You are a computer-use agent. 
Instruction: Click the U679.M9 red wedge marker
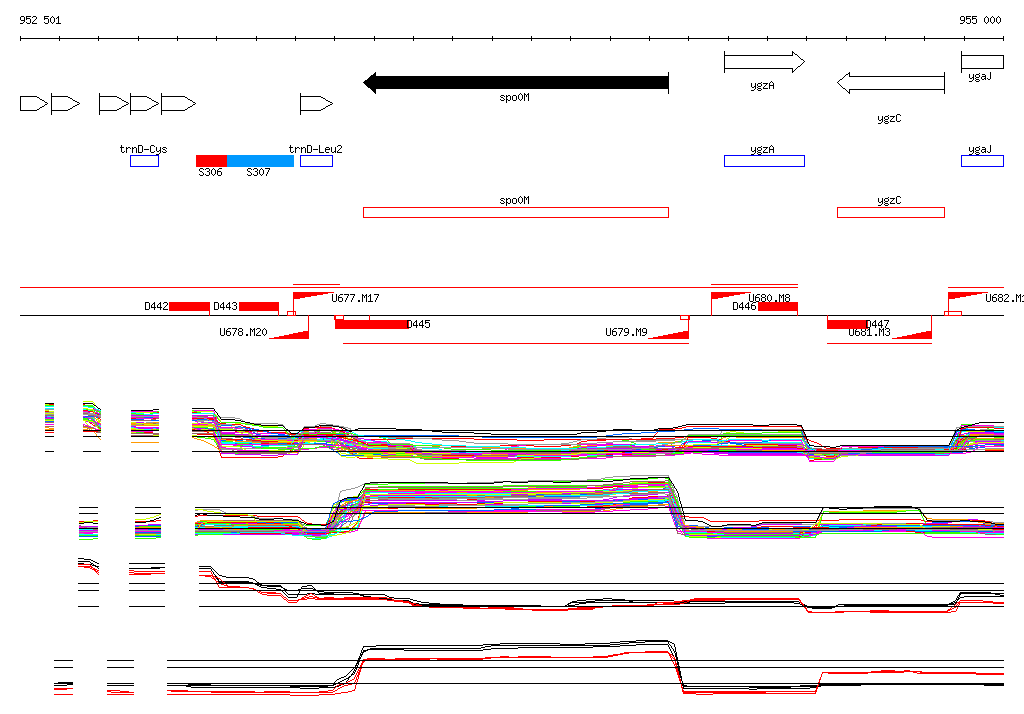click(x=669, y=334)
